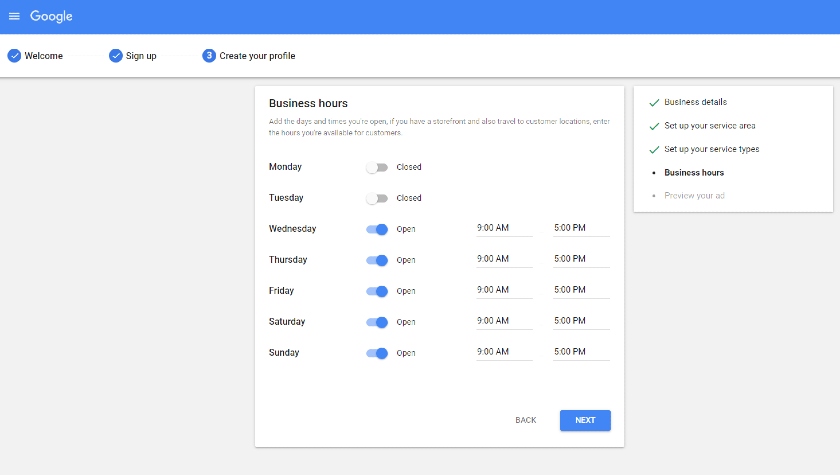
Task: Open Wednesday 9:00 AM opening time dropdown
Action: [x=504, y=228]
